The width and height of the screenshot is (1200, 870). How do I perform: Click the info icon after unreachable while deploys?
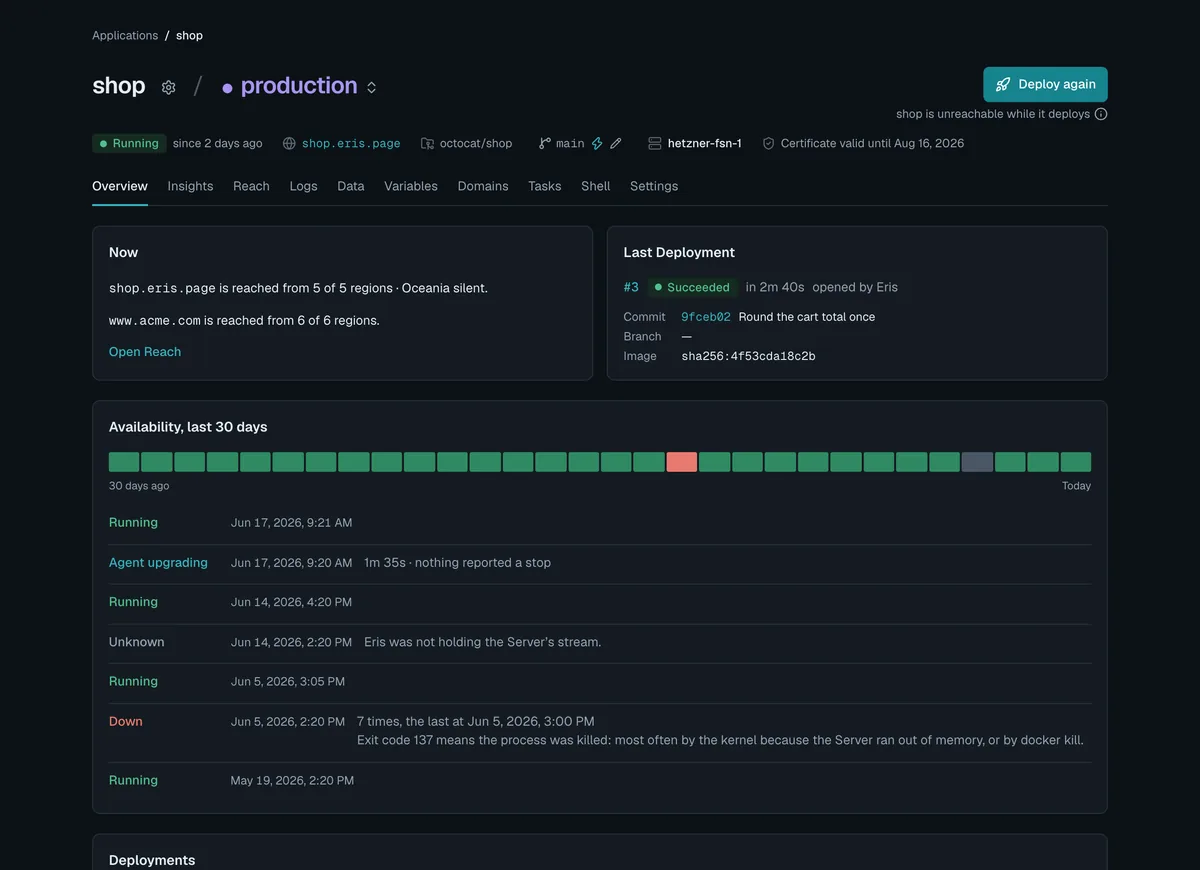[x=1101, y=114]
